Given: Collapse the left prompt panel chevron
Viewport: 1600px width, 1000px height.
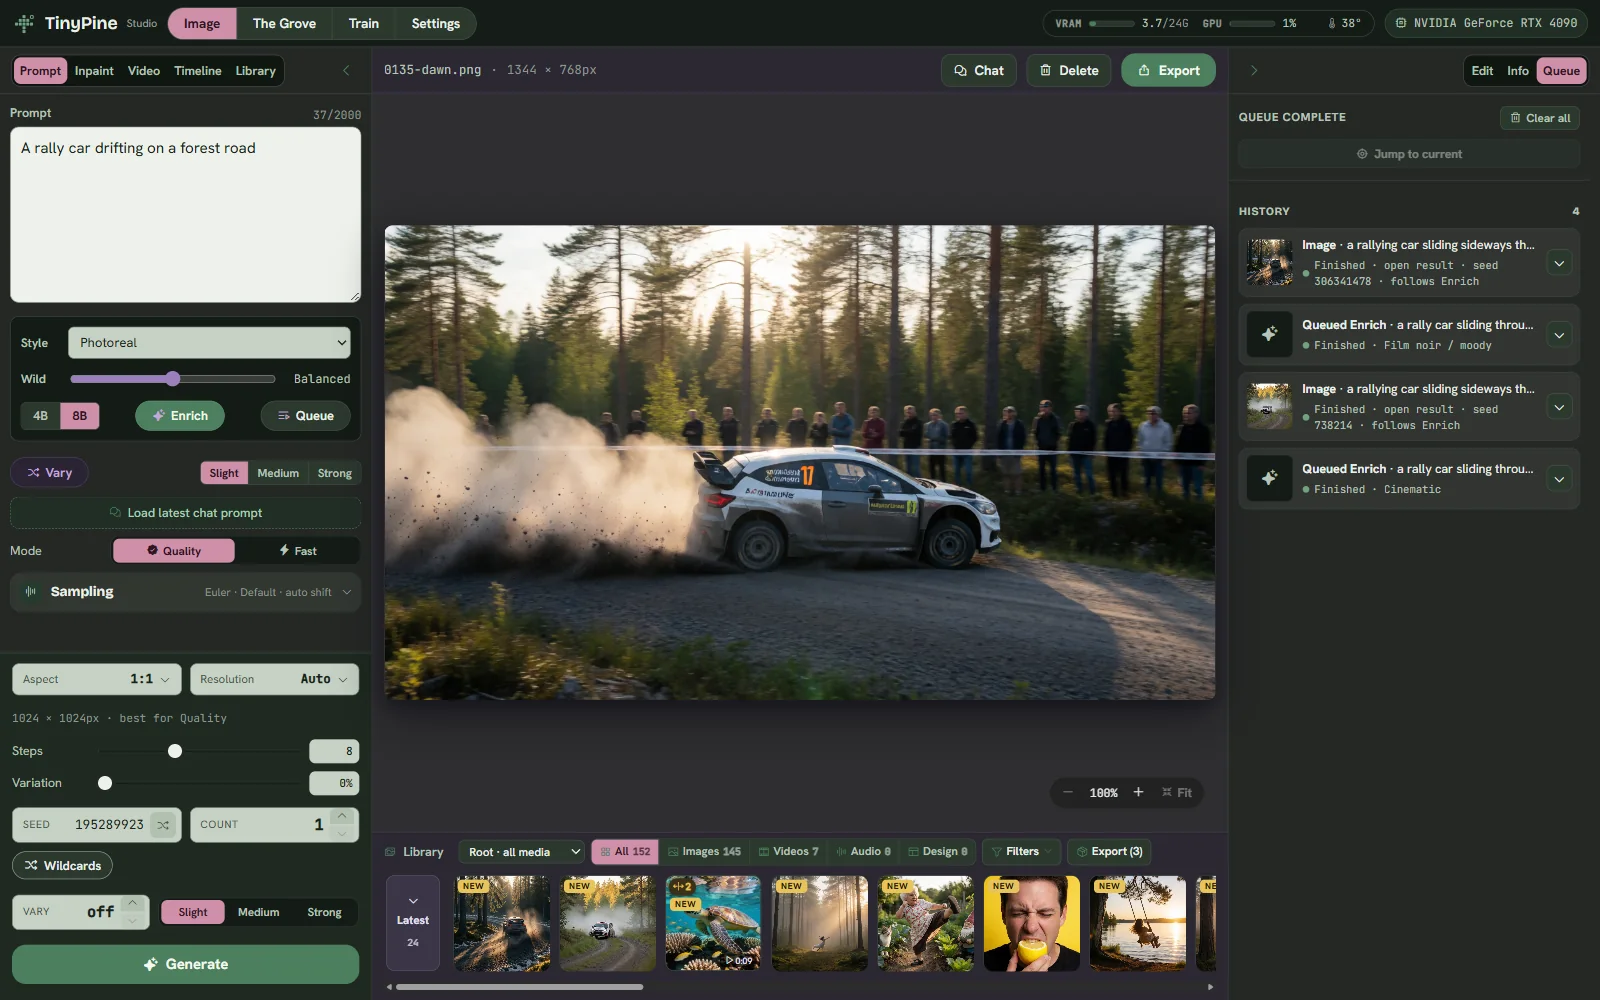Looking at the screenshot, I should point(346,70).
